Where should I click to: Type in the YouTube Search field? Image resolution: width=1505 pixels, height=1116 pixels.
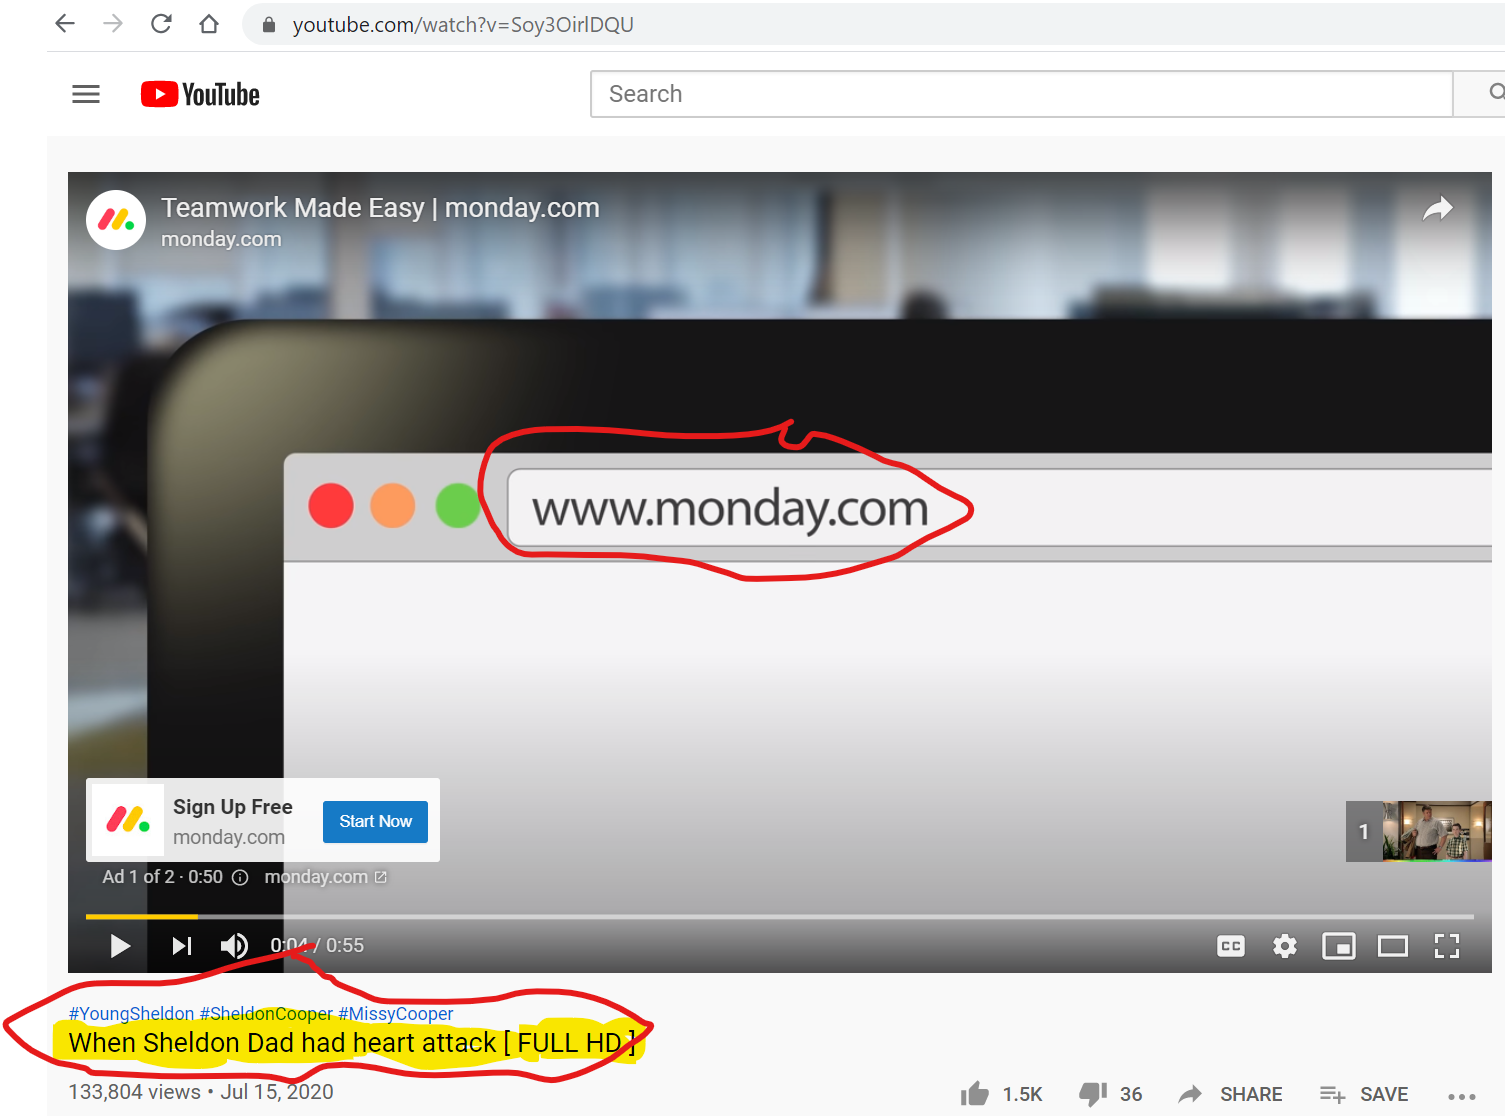pos(1020,94)
